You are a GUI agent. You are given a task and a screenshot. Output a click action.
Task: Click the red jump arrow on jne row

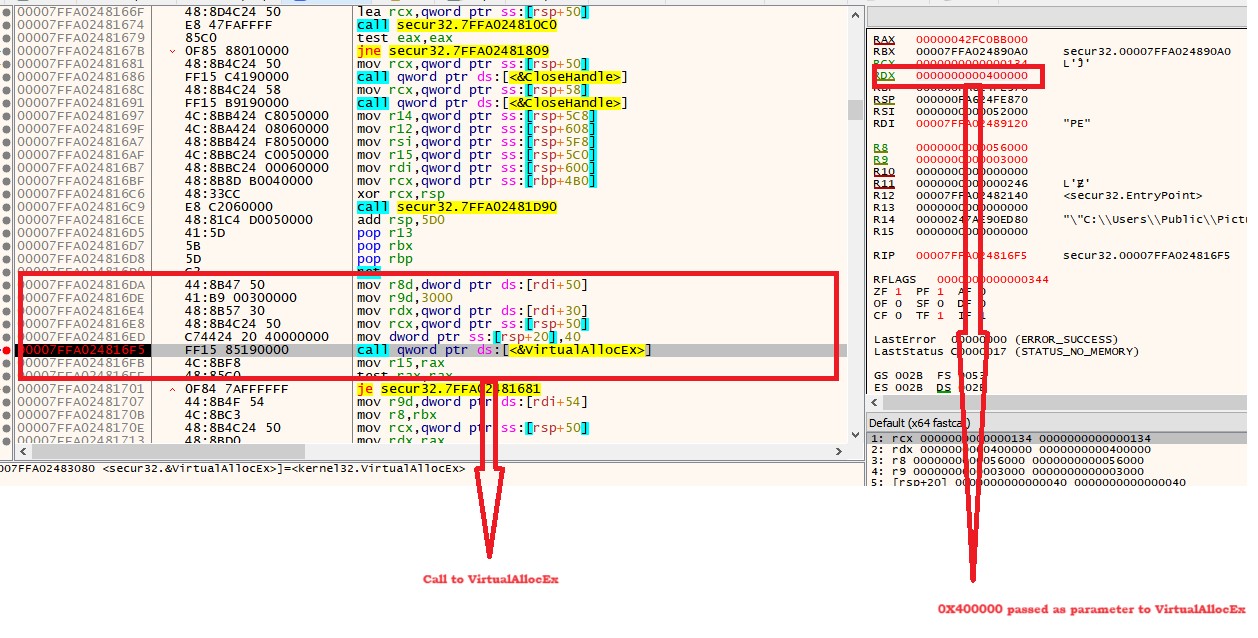174,50
